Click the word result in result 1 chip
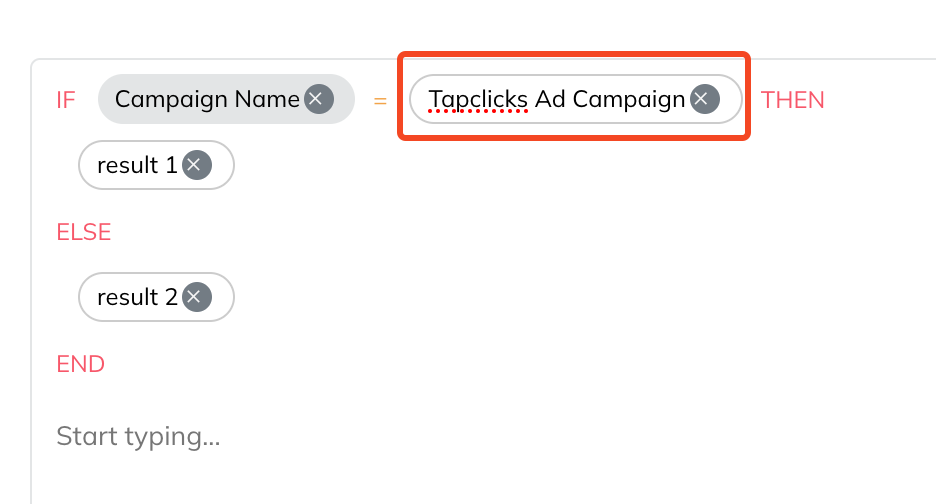Screen dimensions: 936x504 click(128, 165)
